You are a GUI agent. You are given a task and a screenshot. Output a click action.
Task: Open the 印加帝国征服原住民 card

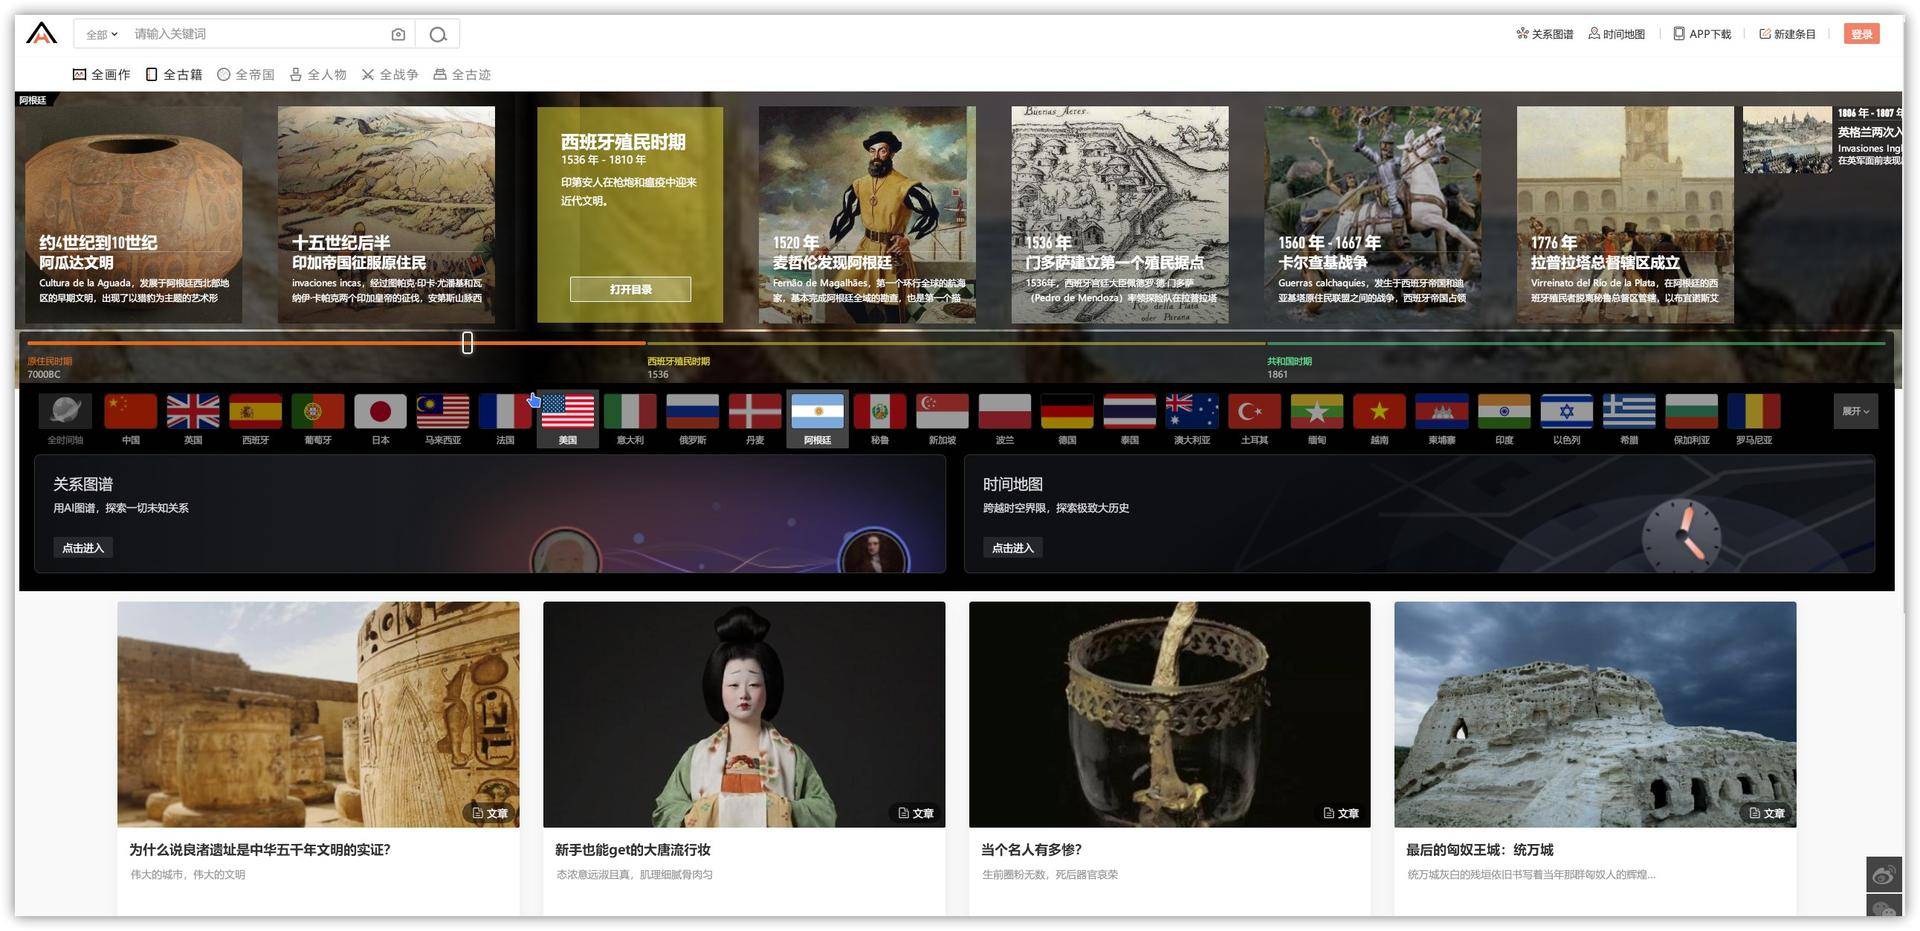tap(386, 215)
